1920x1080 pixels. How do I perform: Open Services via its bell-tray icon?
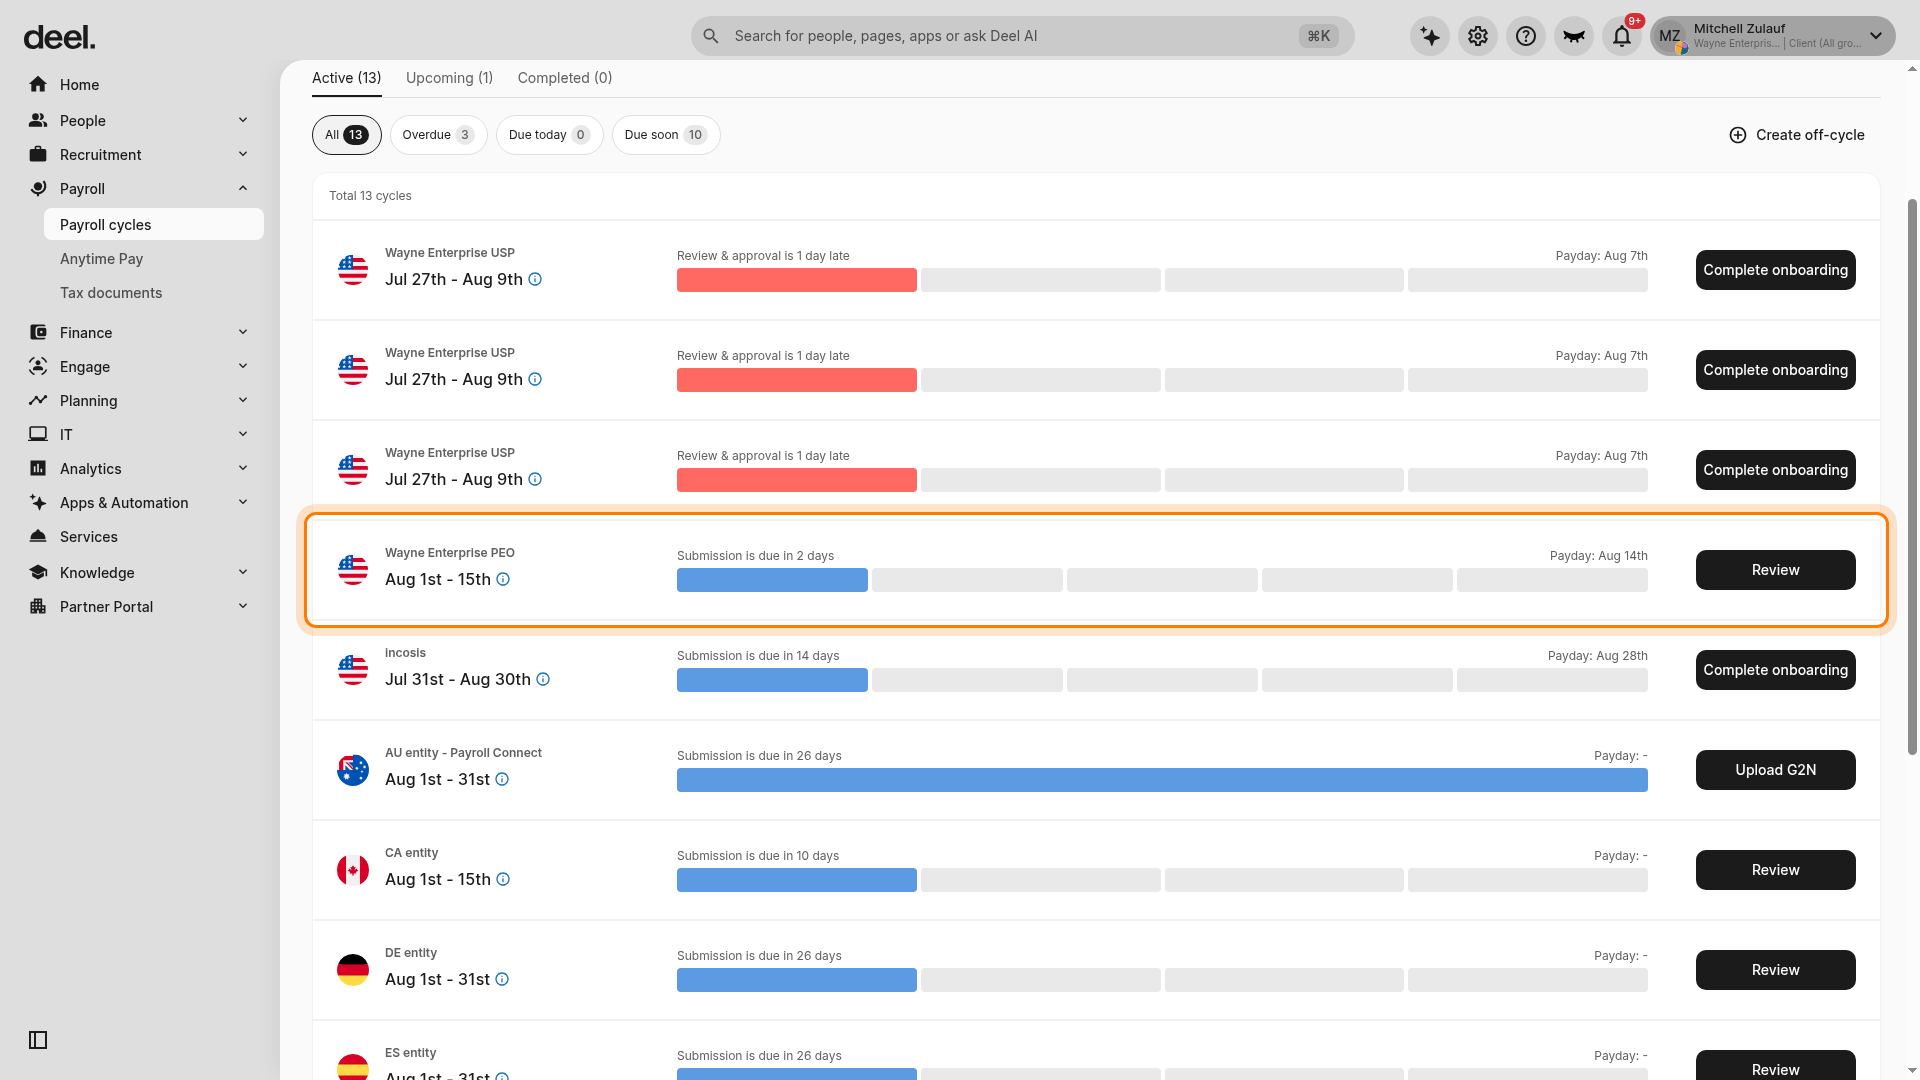pyautogui.click(x=38, y=536)
